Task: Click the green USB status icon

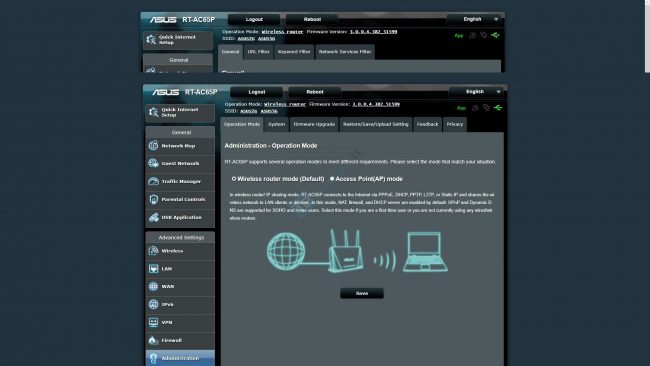Action: (x=498, y=108)
